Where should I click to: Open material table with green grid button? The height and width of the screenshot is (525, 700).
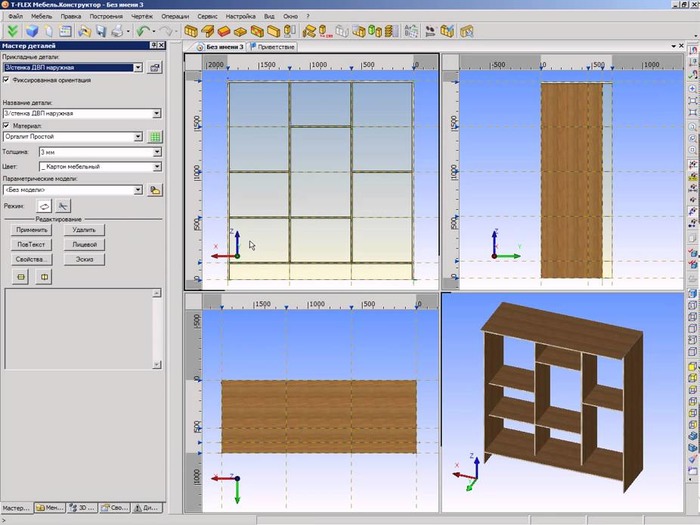click(x=155, y=137)
